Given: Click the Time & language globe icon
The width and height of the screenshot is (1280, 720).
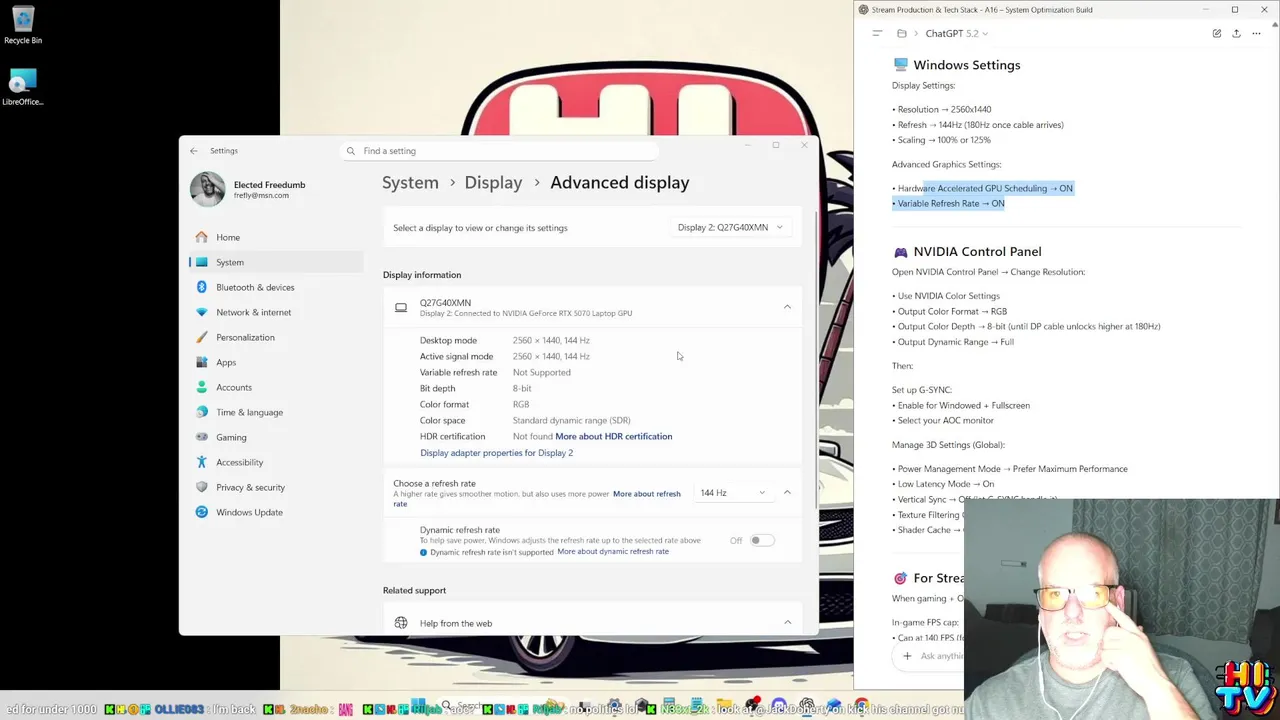Looking at the screenshot, I should pyautogui.click(x=202, y=412).
